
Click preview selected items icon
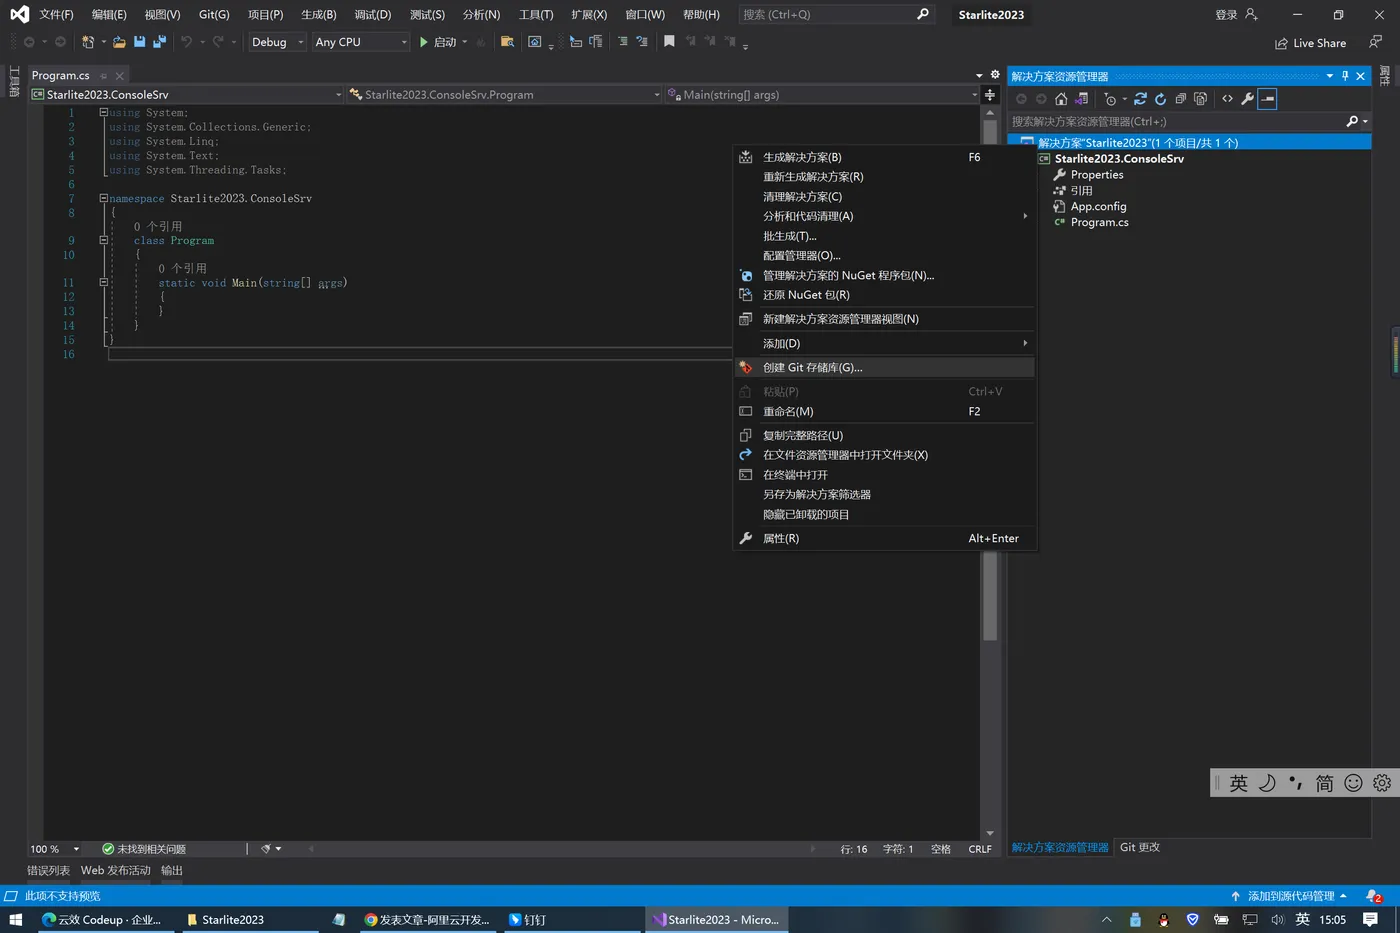coord(1267,99)
